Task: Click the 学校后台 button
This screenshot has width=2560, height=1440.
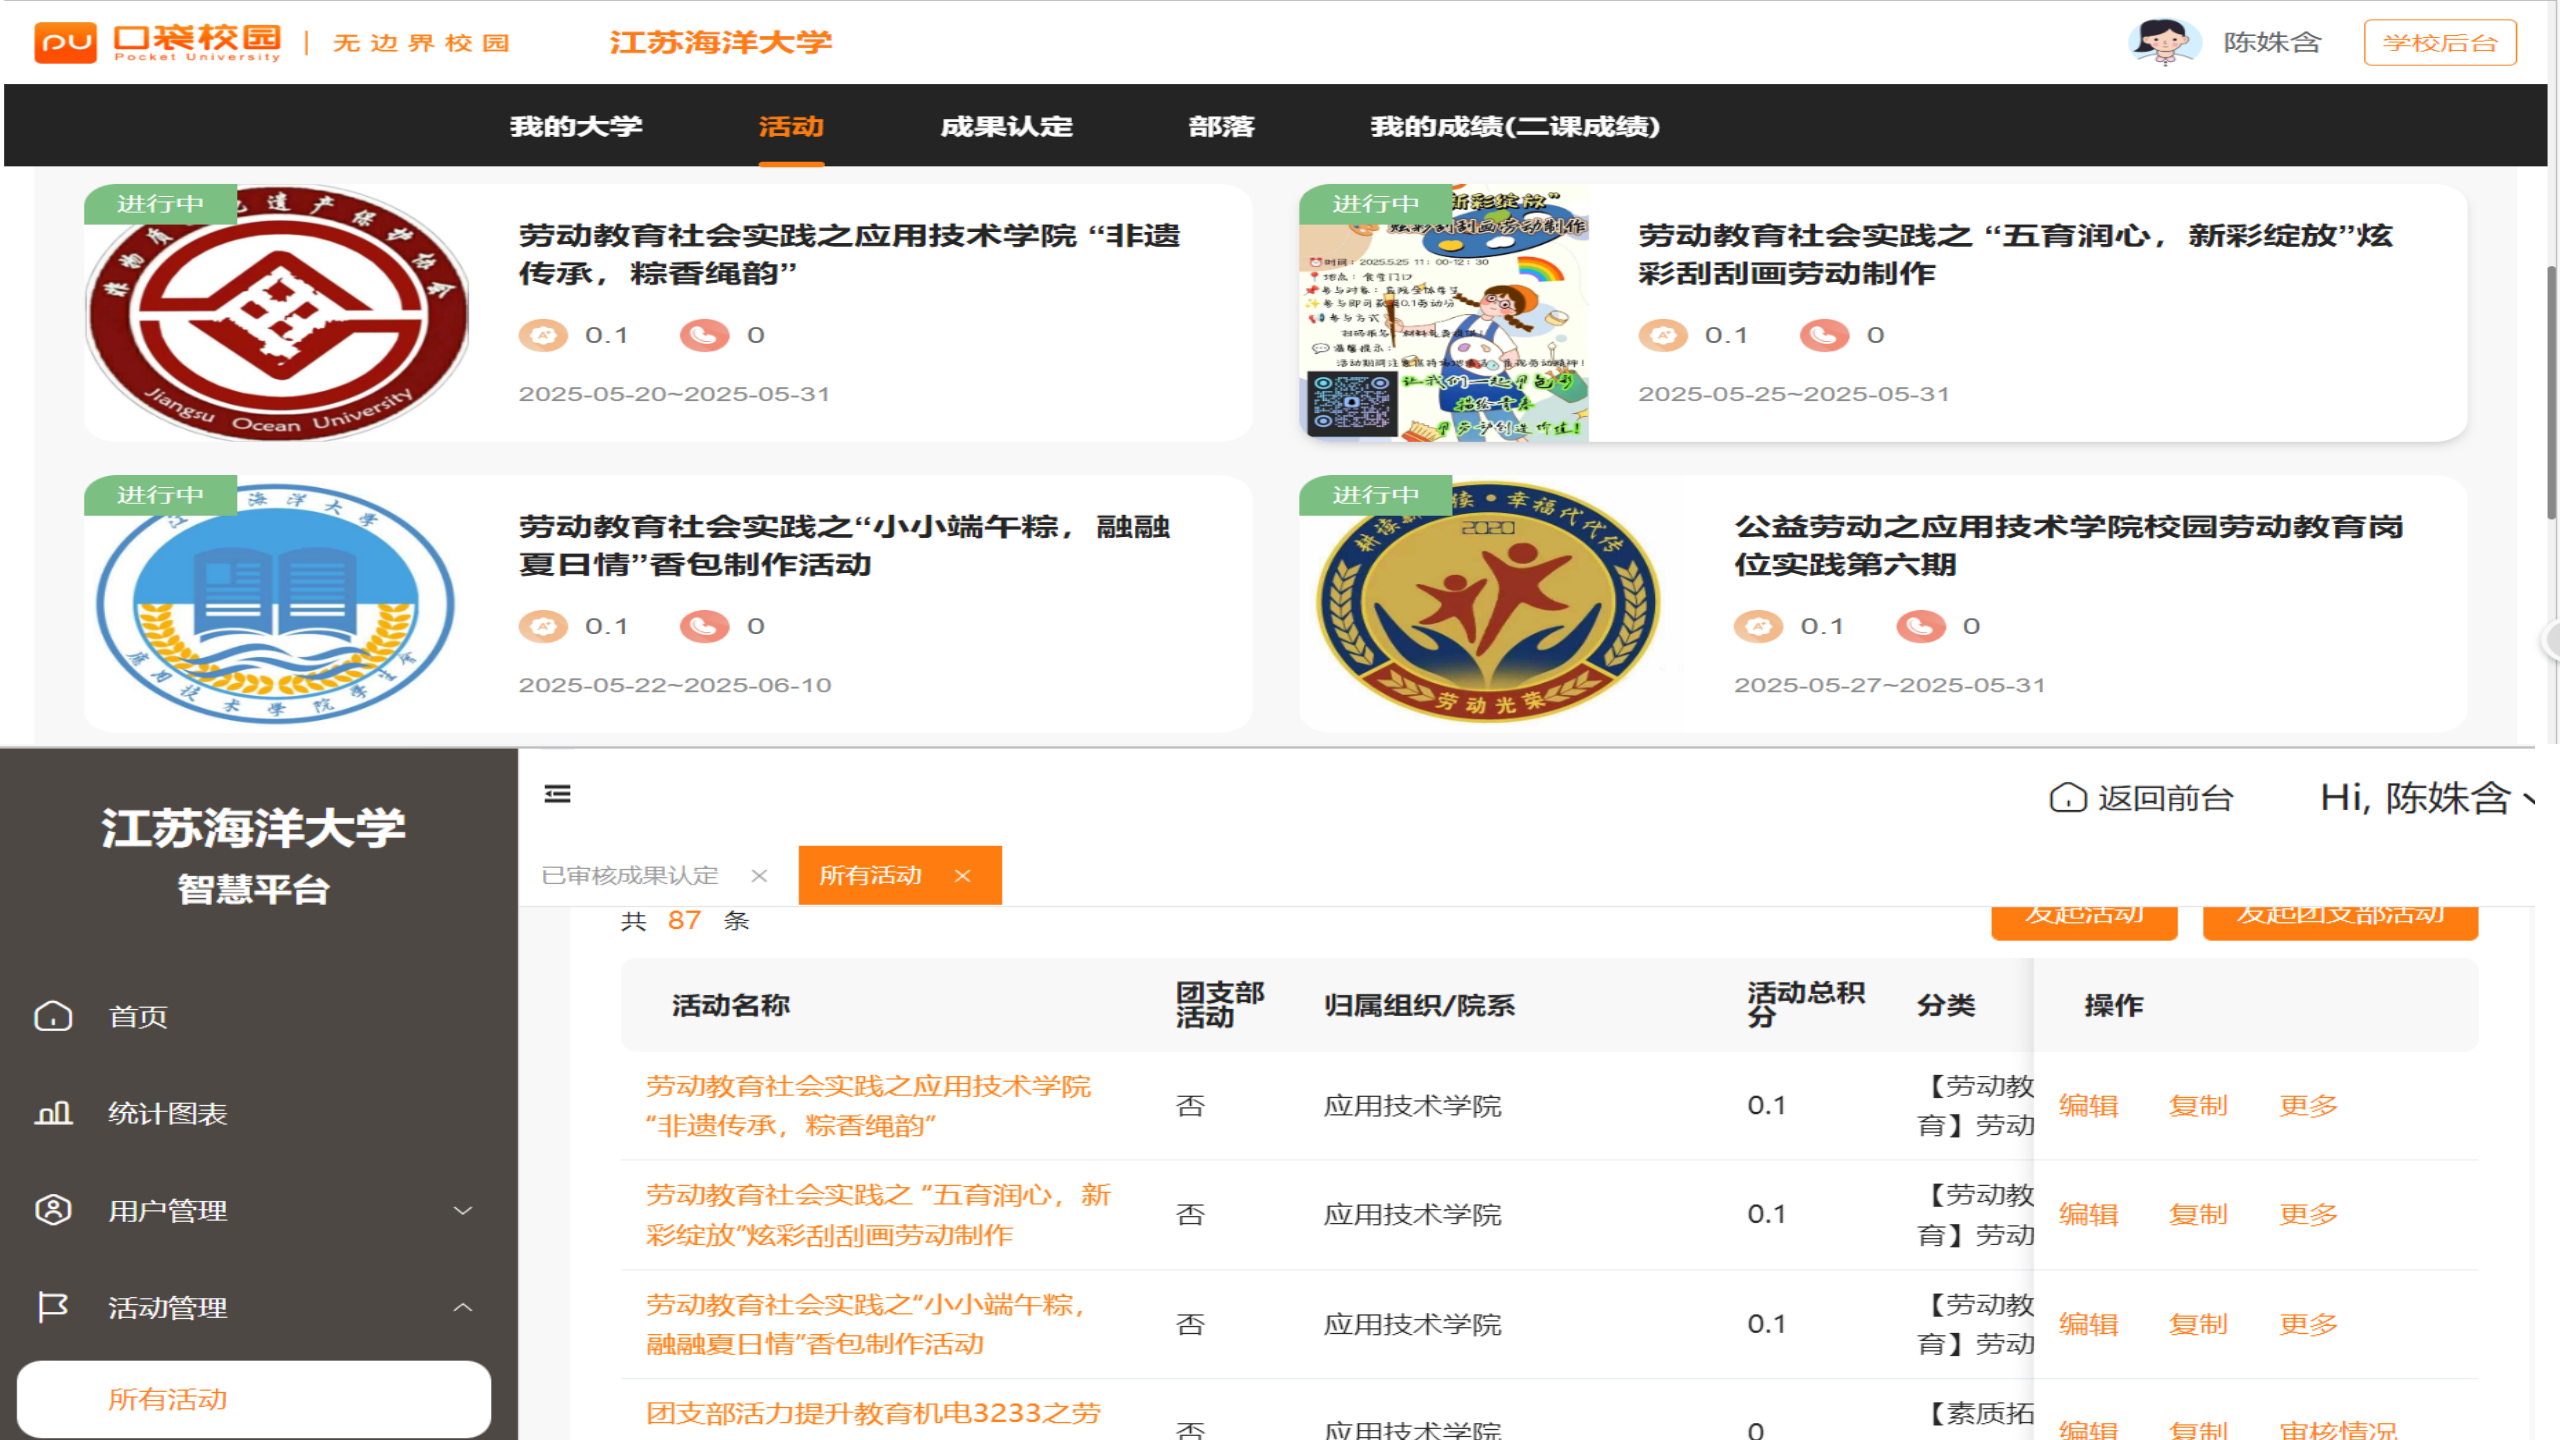Action: [2439, 43]
